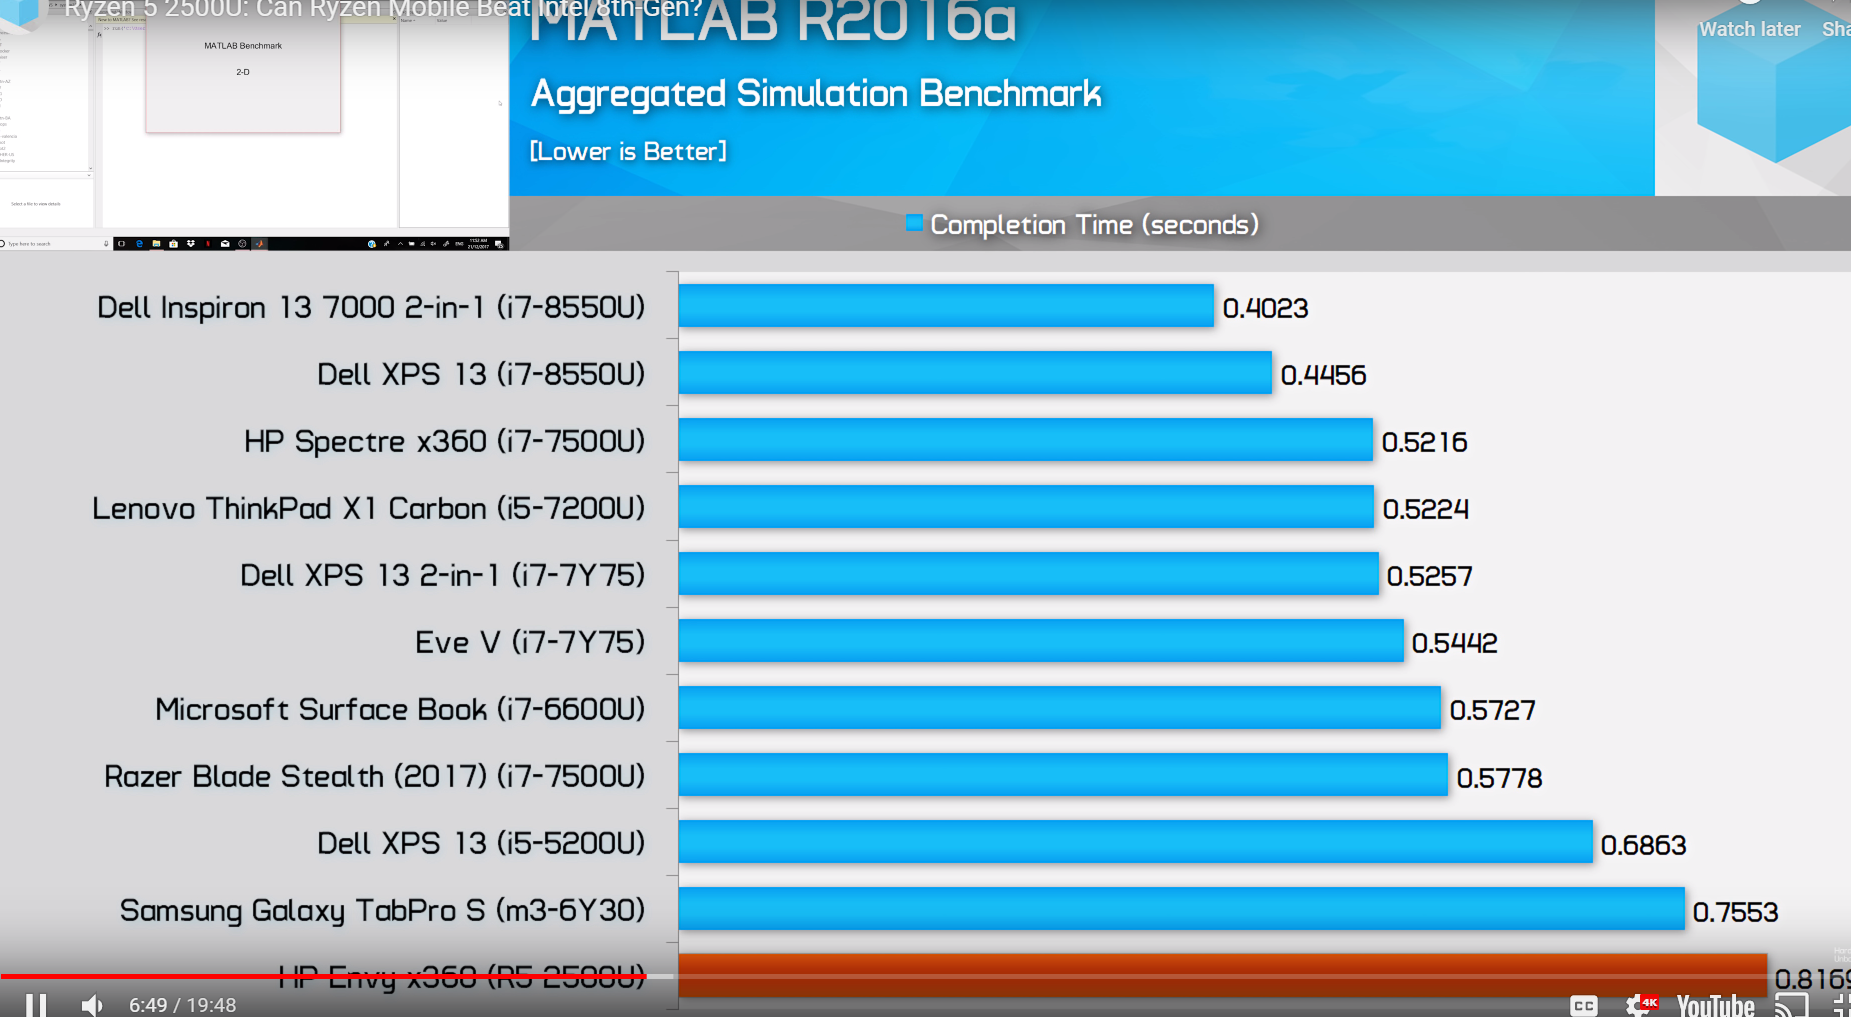Screen dimensions: 1851x1017
Task: Click the 0.5257 completion time value
Action: pyautogui.click(x=1429, y=576)
